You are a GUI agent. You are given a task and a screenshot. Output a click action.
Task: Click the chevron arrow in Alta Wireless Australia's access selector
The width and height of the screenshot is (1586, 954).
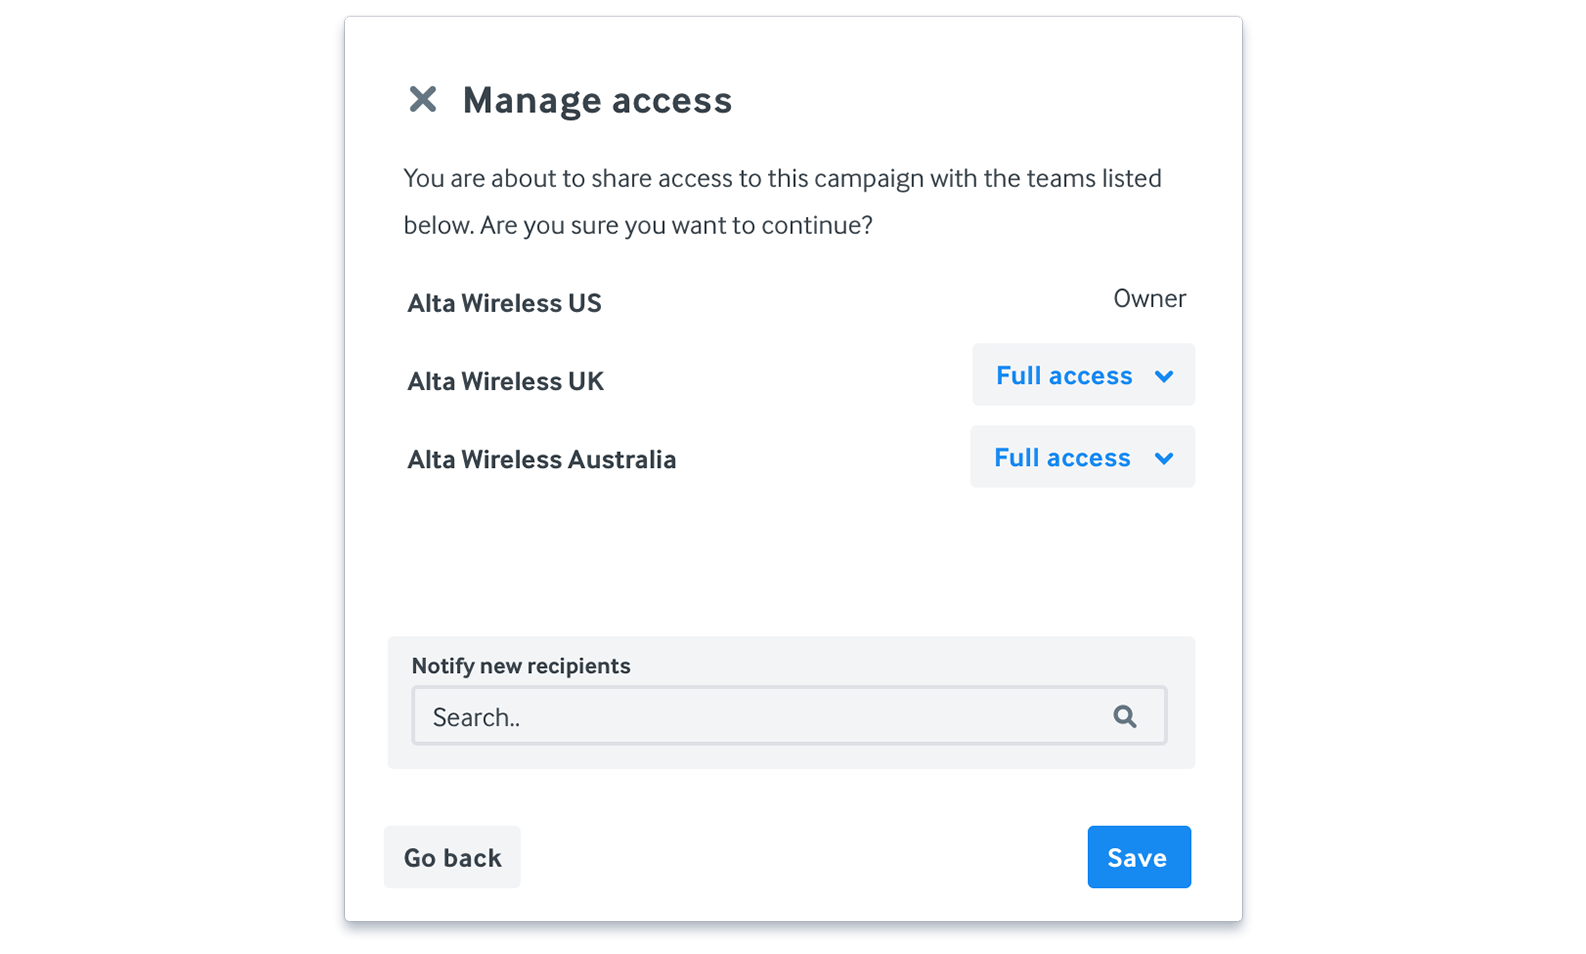[1163, 458]
